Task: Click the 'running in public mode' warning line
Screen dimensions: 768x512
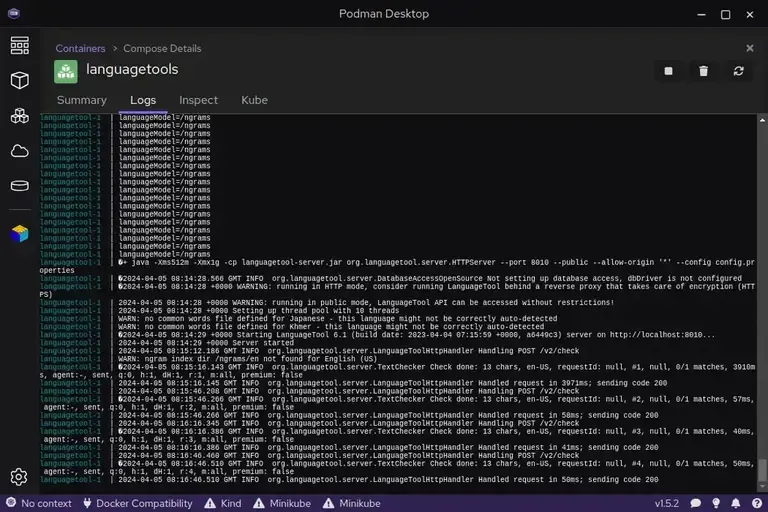Action: coord(366,302)
